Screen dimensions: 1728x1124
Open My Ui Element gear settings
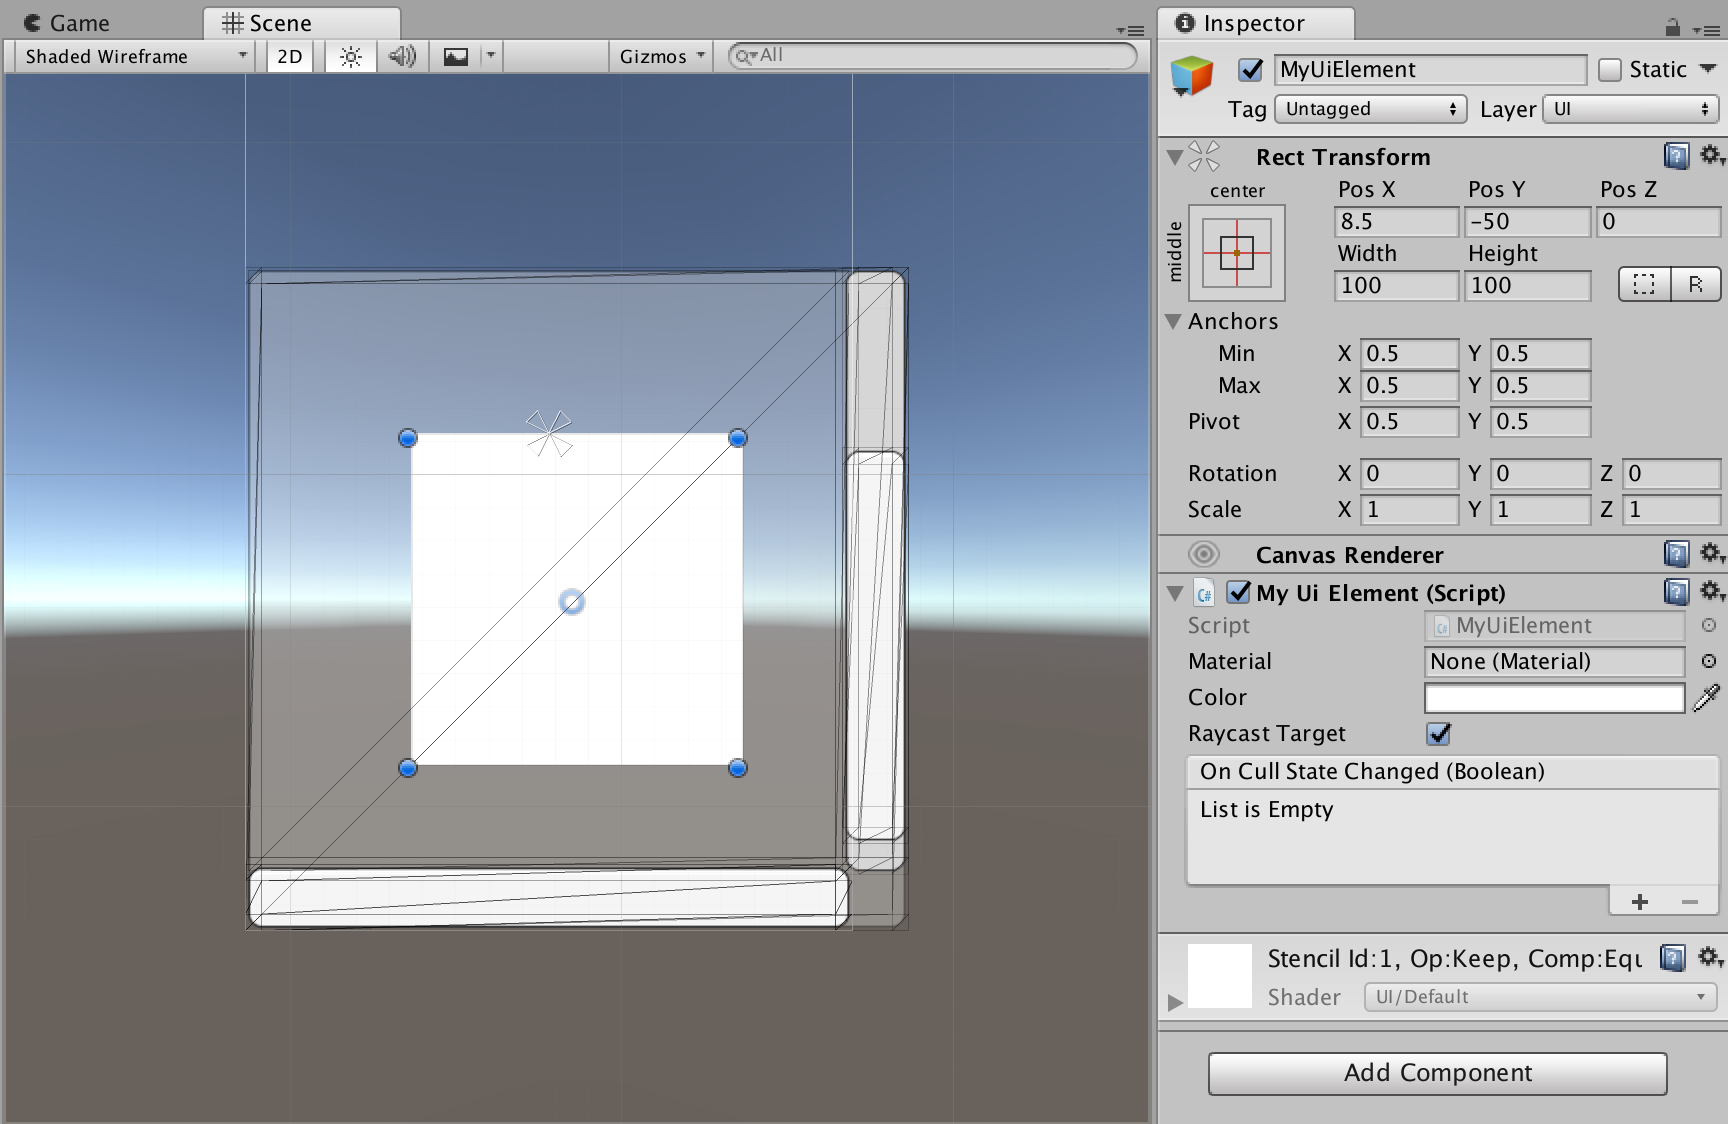pyautogui.click(x=1711, y=591)
